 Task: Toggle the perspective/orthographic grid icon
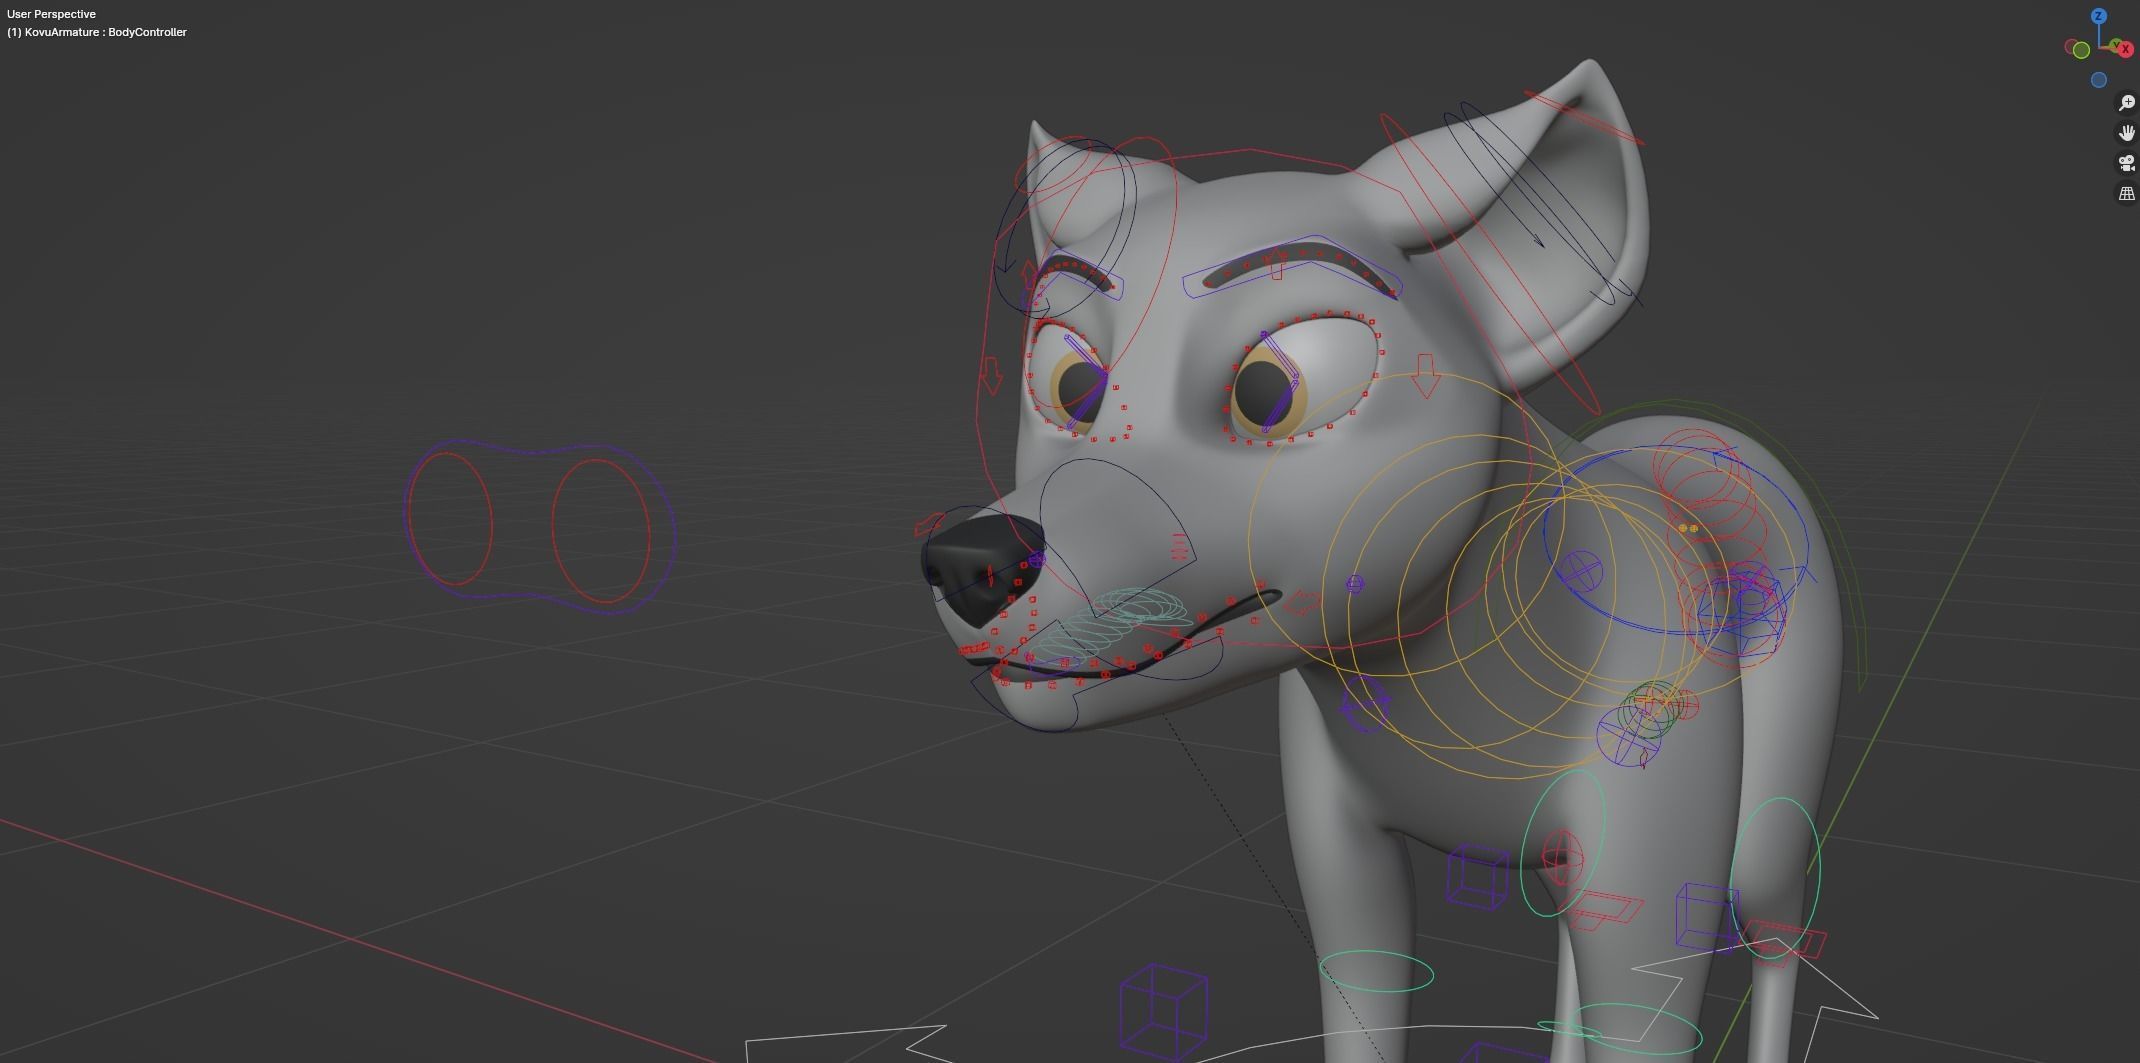tap(2127, 193)
